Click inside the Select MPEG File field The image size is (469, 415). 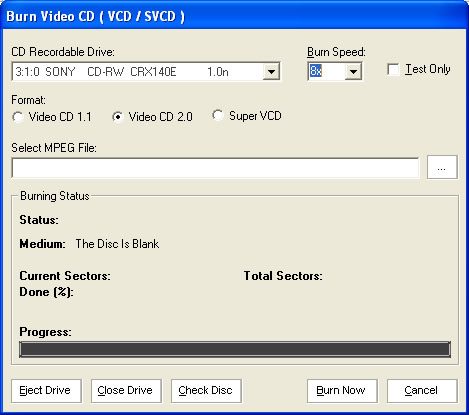pos(215,168)
